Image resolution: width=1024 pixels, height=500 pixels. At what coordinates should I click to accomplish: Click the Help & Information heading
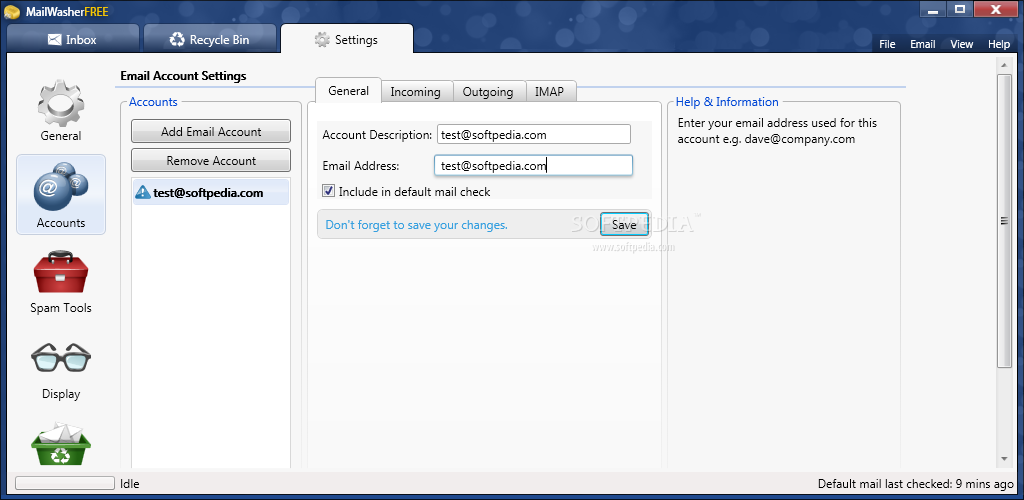tap(727, 102)
